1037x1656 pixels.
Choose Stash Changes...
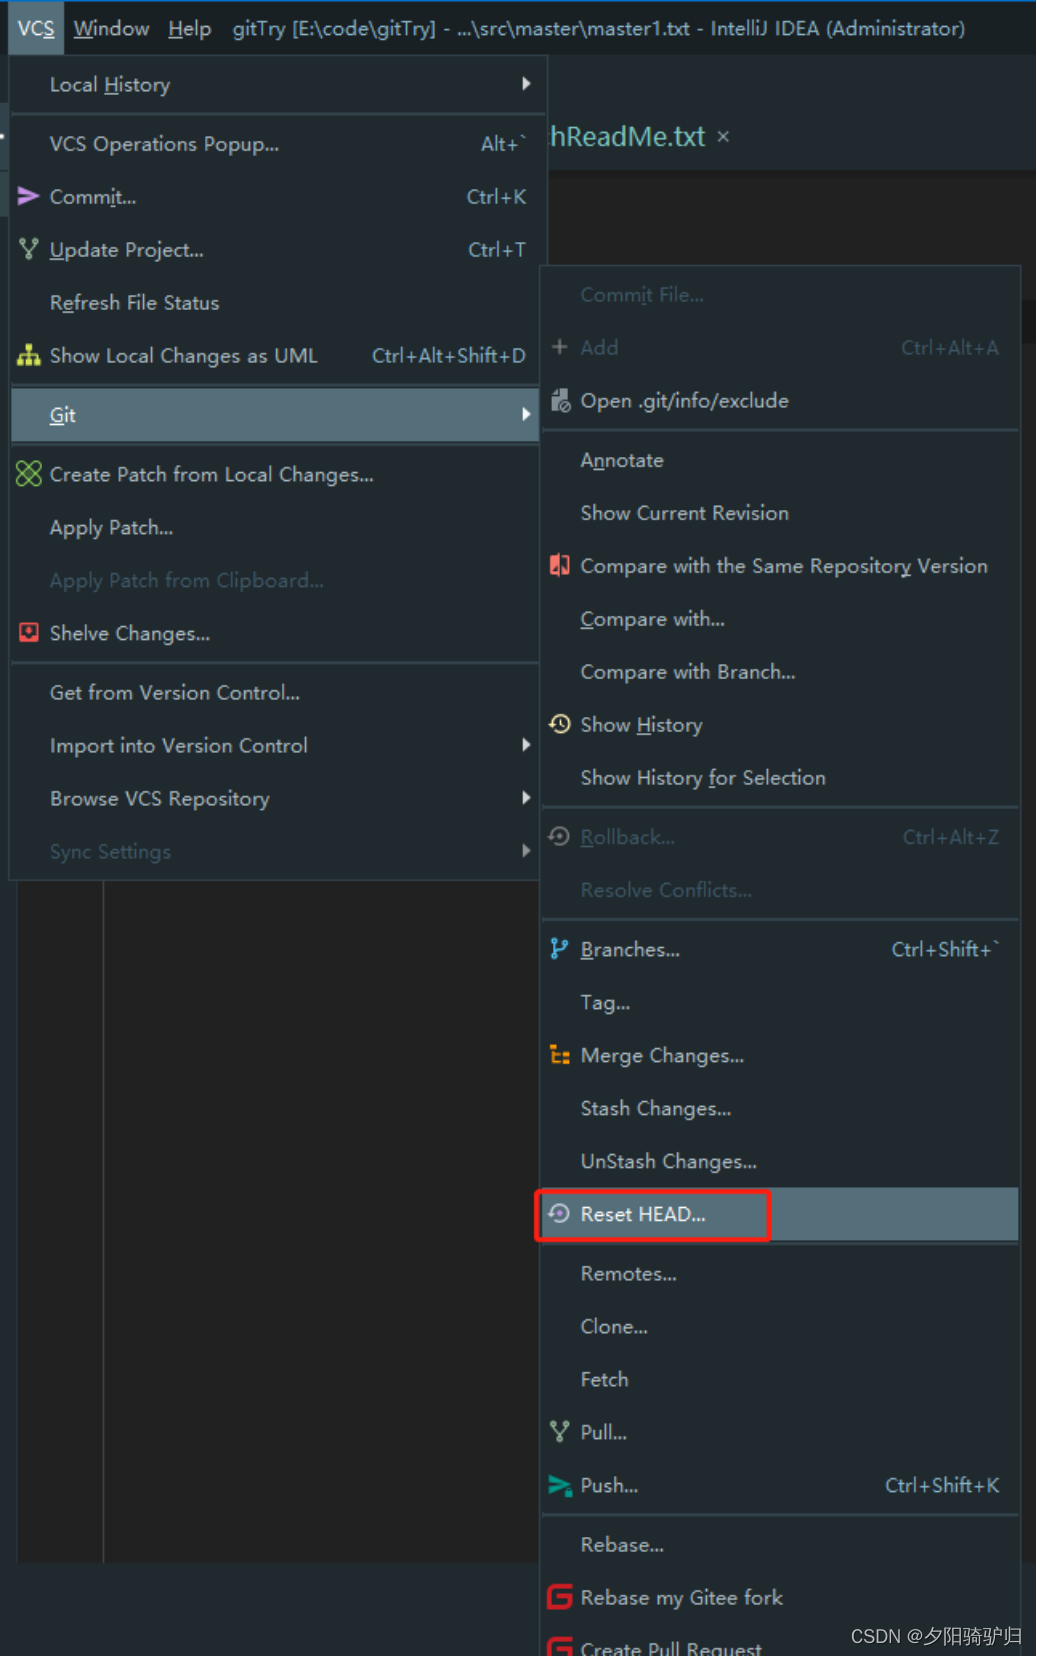[780, 1108]
